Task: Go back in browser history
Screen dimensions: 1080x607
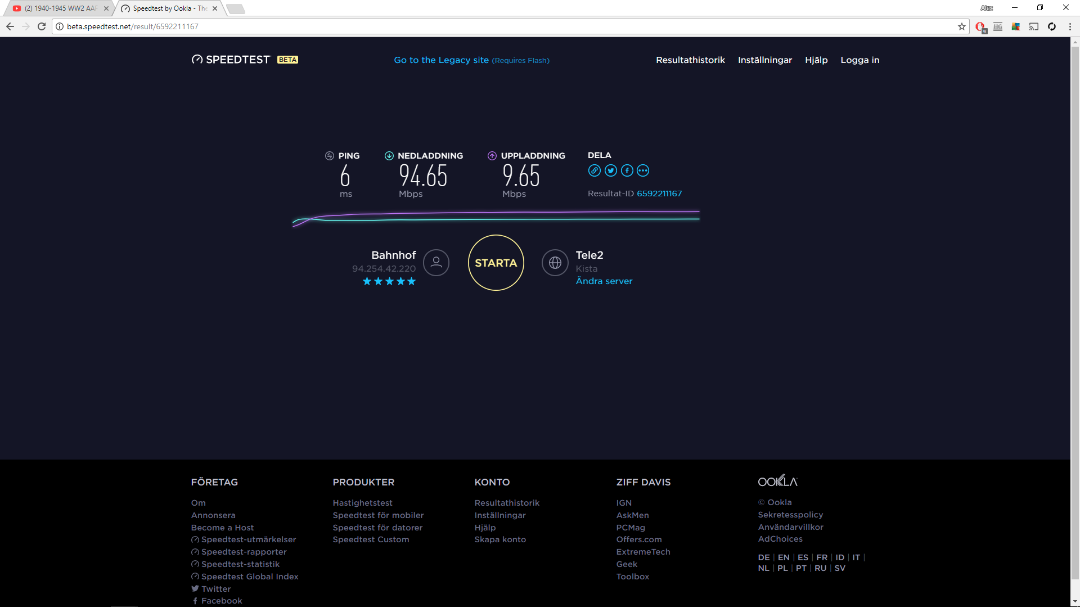Action: tap(10, 26)
